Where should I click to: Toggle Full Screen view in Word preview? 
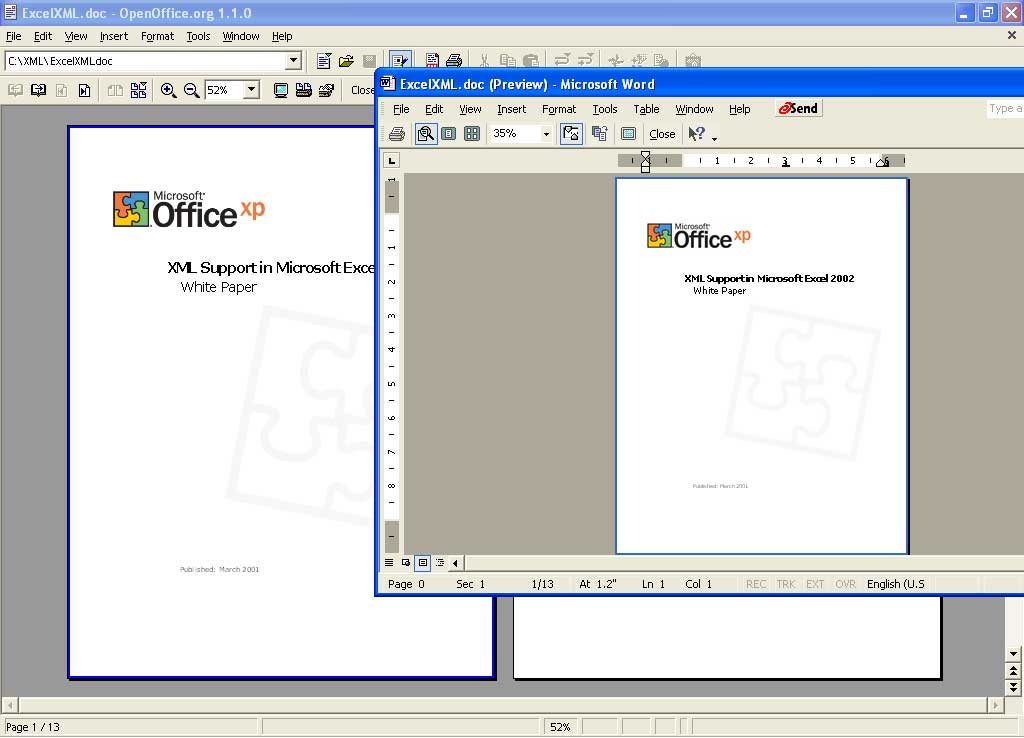click(x=628, y=134)
